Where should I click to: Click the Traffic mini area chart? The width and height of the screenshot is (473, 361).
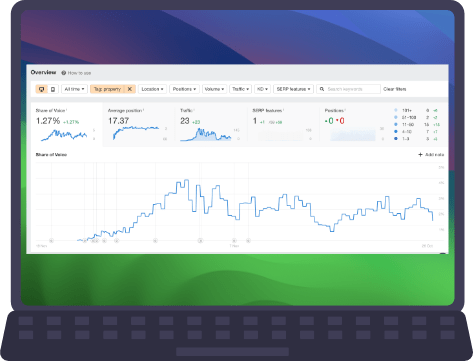click(206, 135)
